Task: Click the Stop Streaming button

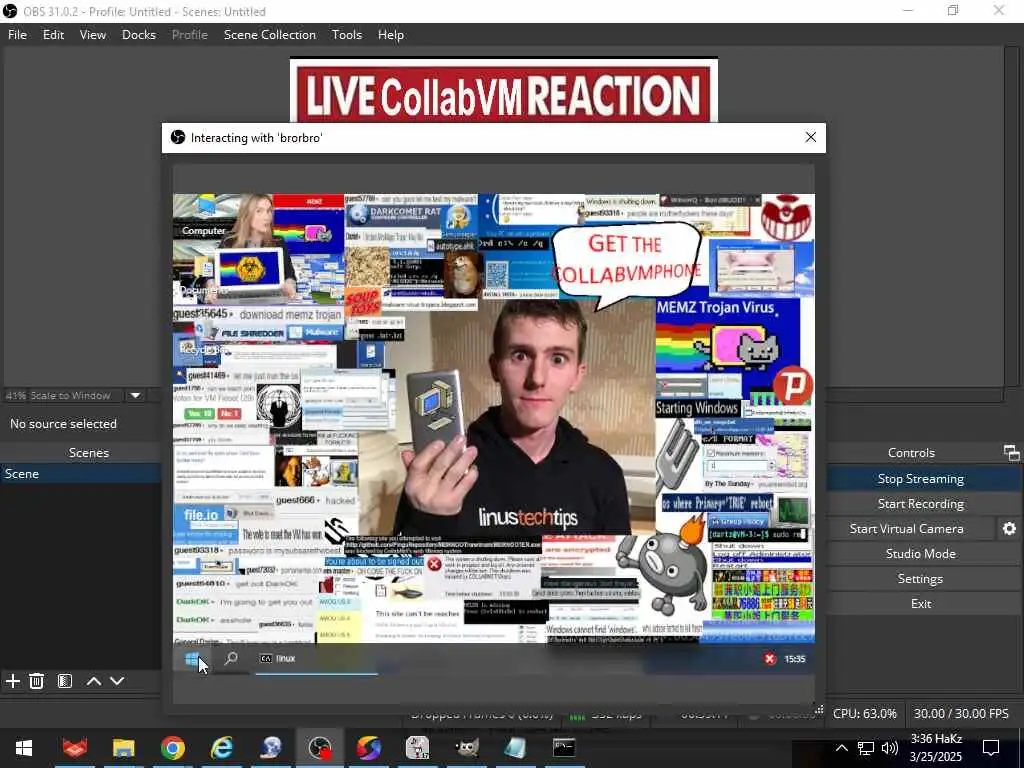Action: [x=921, y=479]
